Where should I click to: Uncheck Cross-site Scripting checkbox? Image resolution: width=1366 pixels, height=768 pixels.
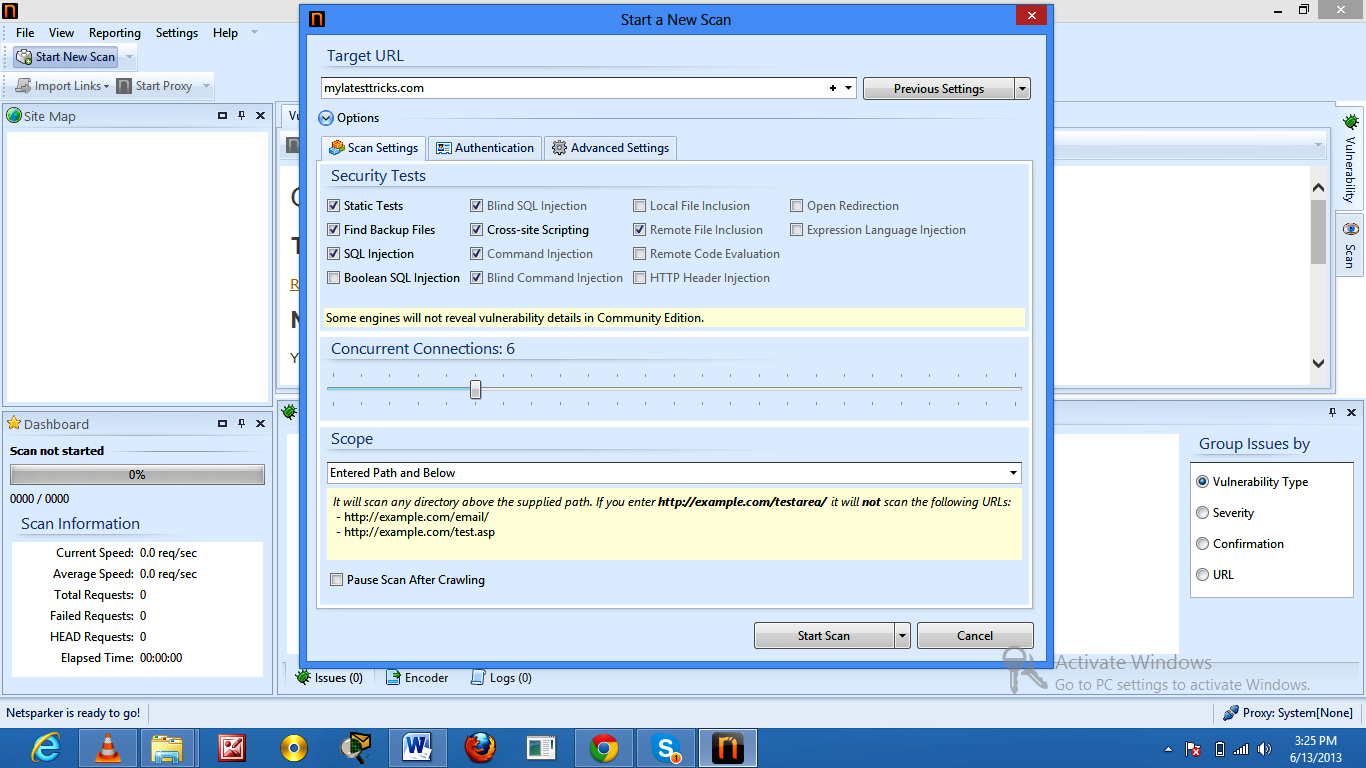pos(477,230)
